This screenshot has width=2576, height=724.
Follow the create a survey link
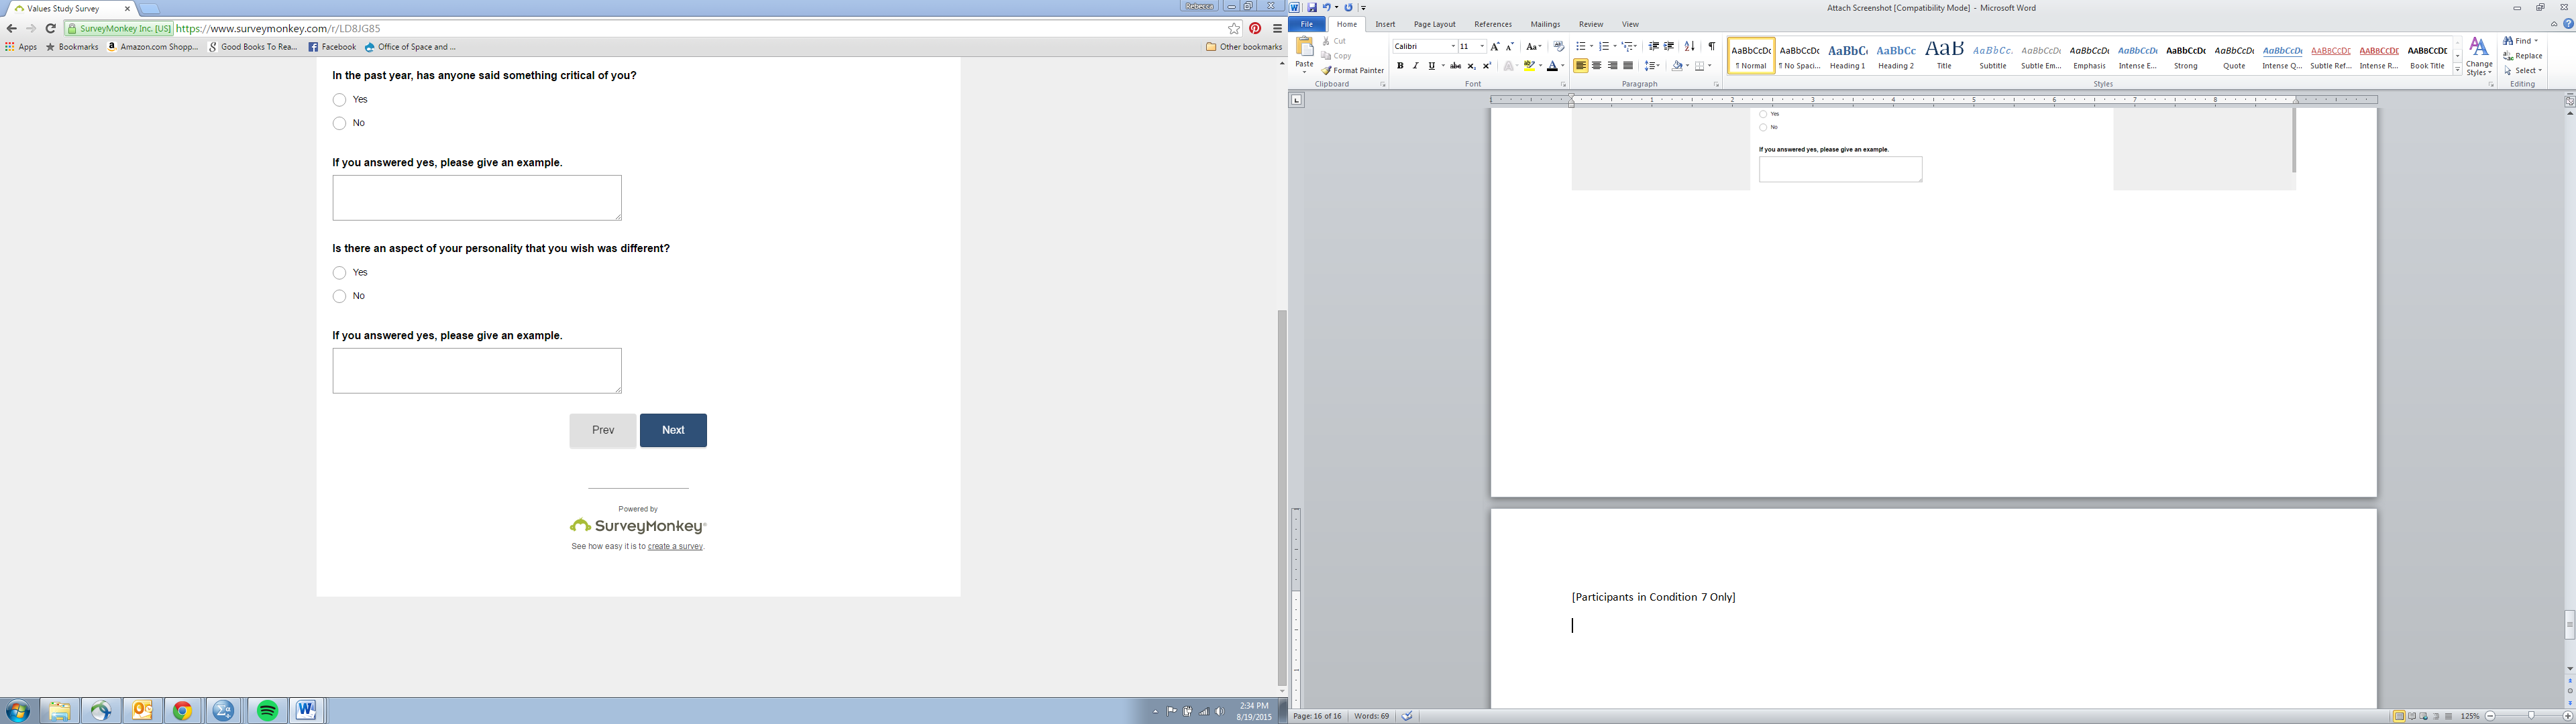pos(675,547)
